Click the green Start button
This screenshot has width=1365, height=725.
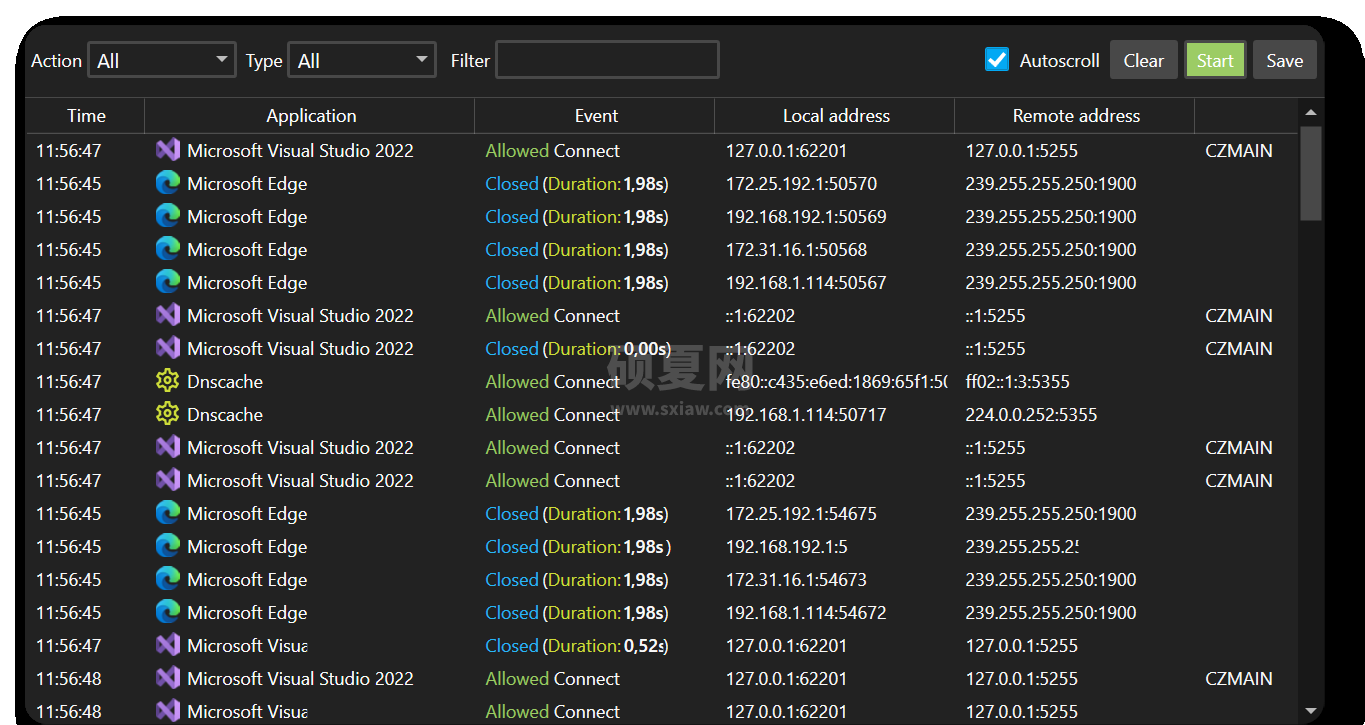pos(1215,60)
